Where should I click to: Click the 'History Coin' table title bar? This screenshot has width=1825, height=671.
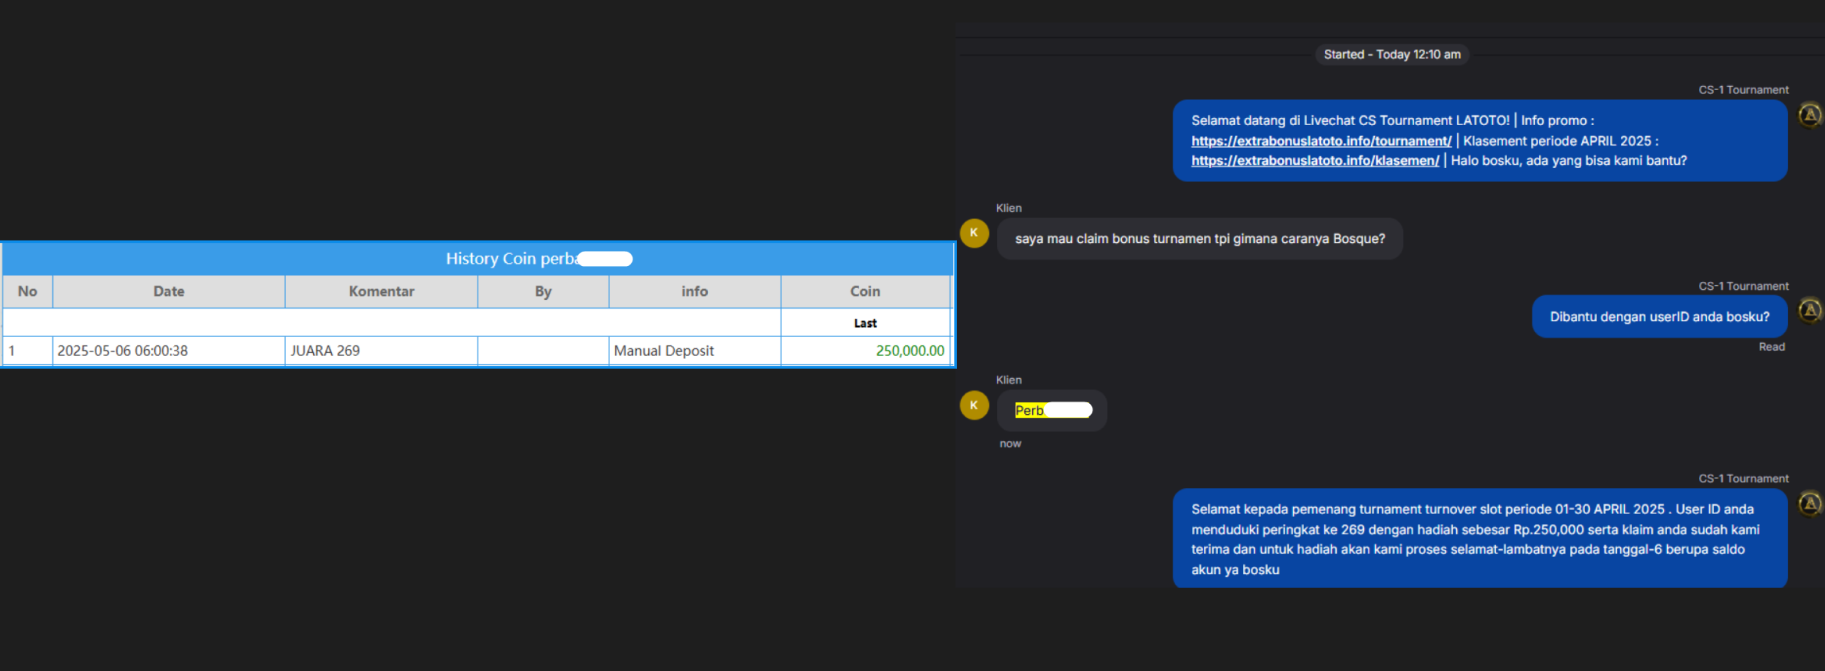[x=478, y=259]
